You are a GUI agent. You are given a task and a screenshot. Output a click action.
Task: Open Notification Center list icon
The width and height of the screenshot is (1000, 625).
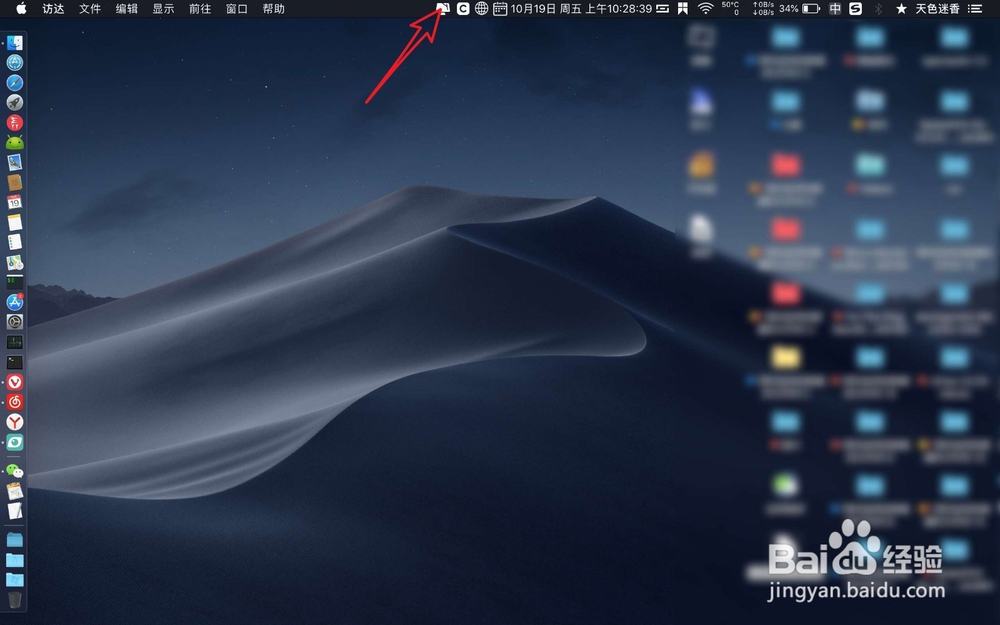tap(975, 8)
